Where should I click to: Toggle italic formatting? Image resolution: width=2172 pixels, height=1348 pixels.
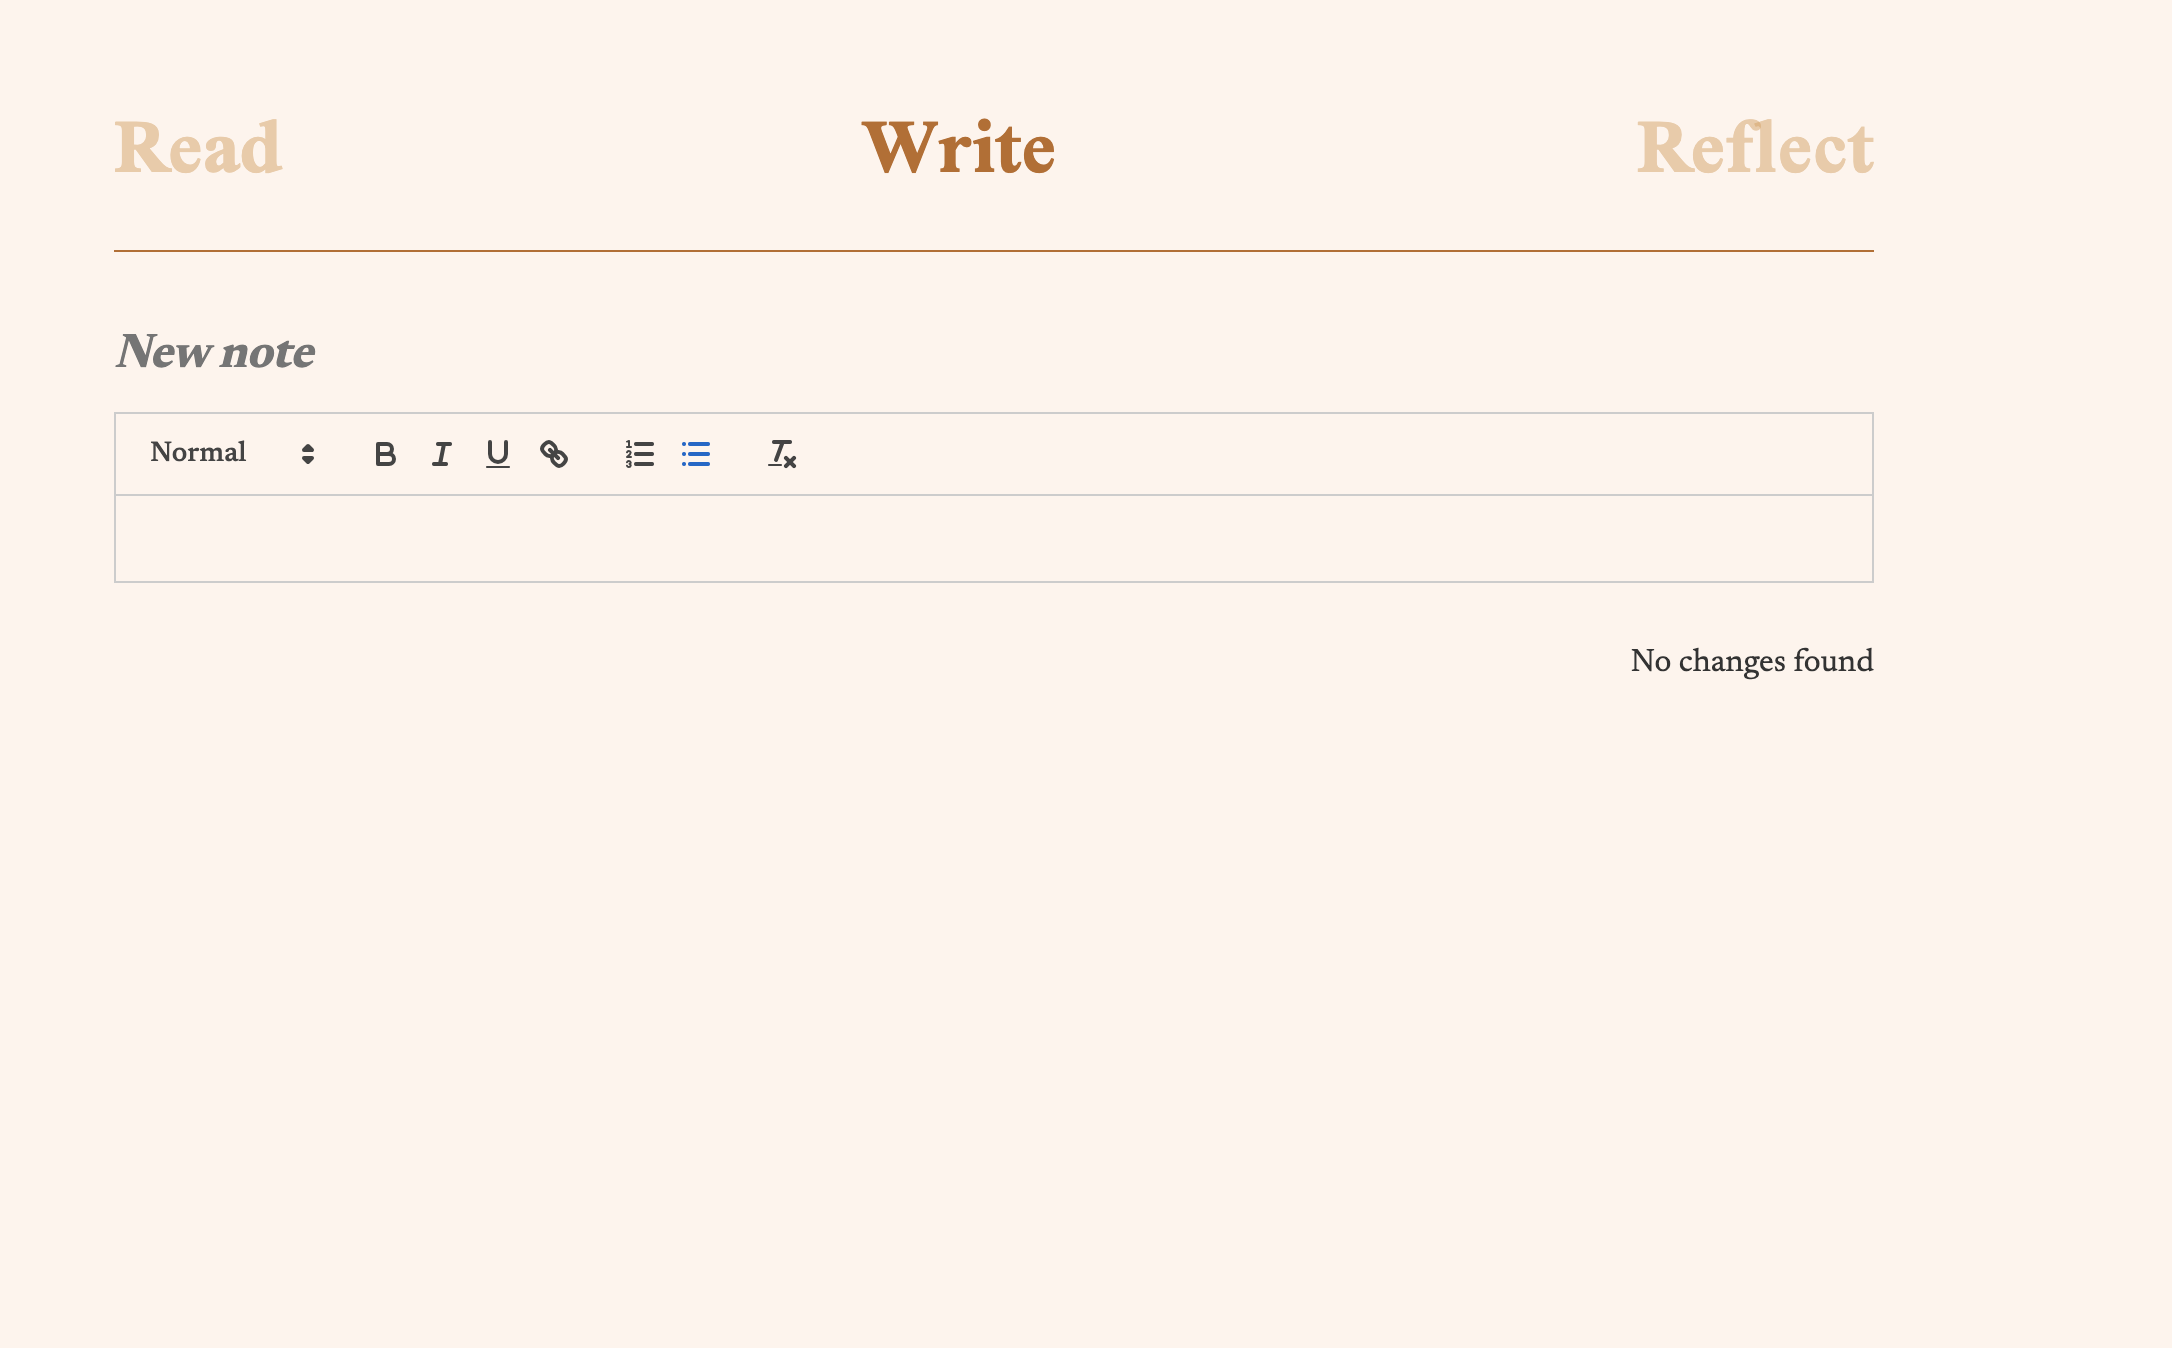point(441,454)
